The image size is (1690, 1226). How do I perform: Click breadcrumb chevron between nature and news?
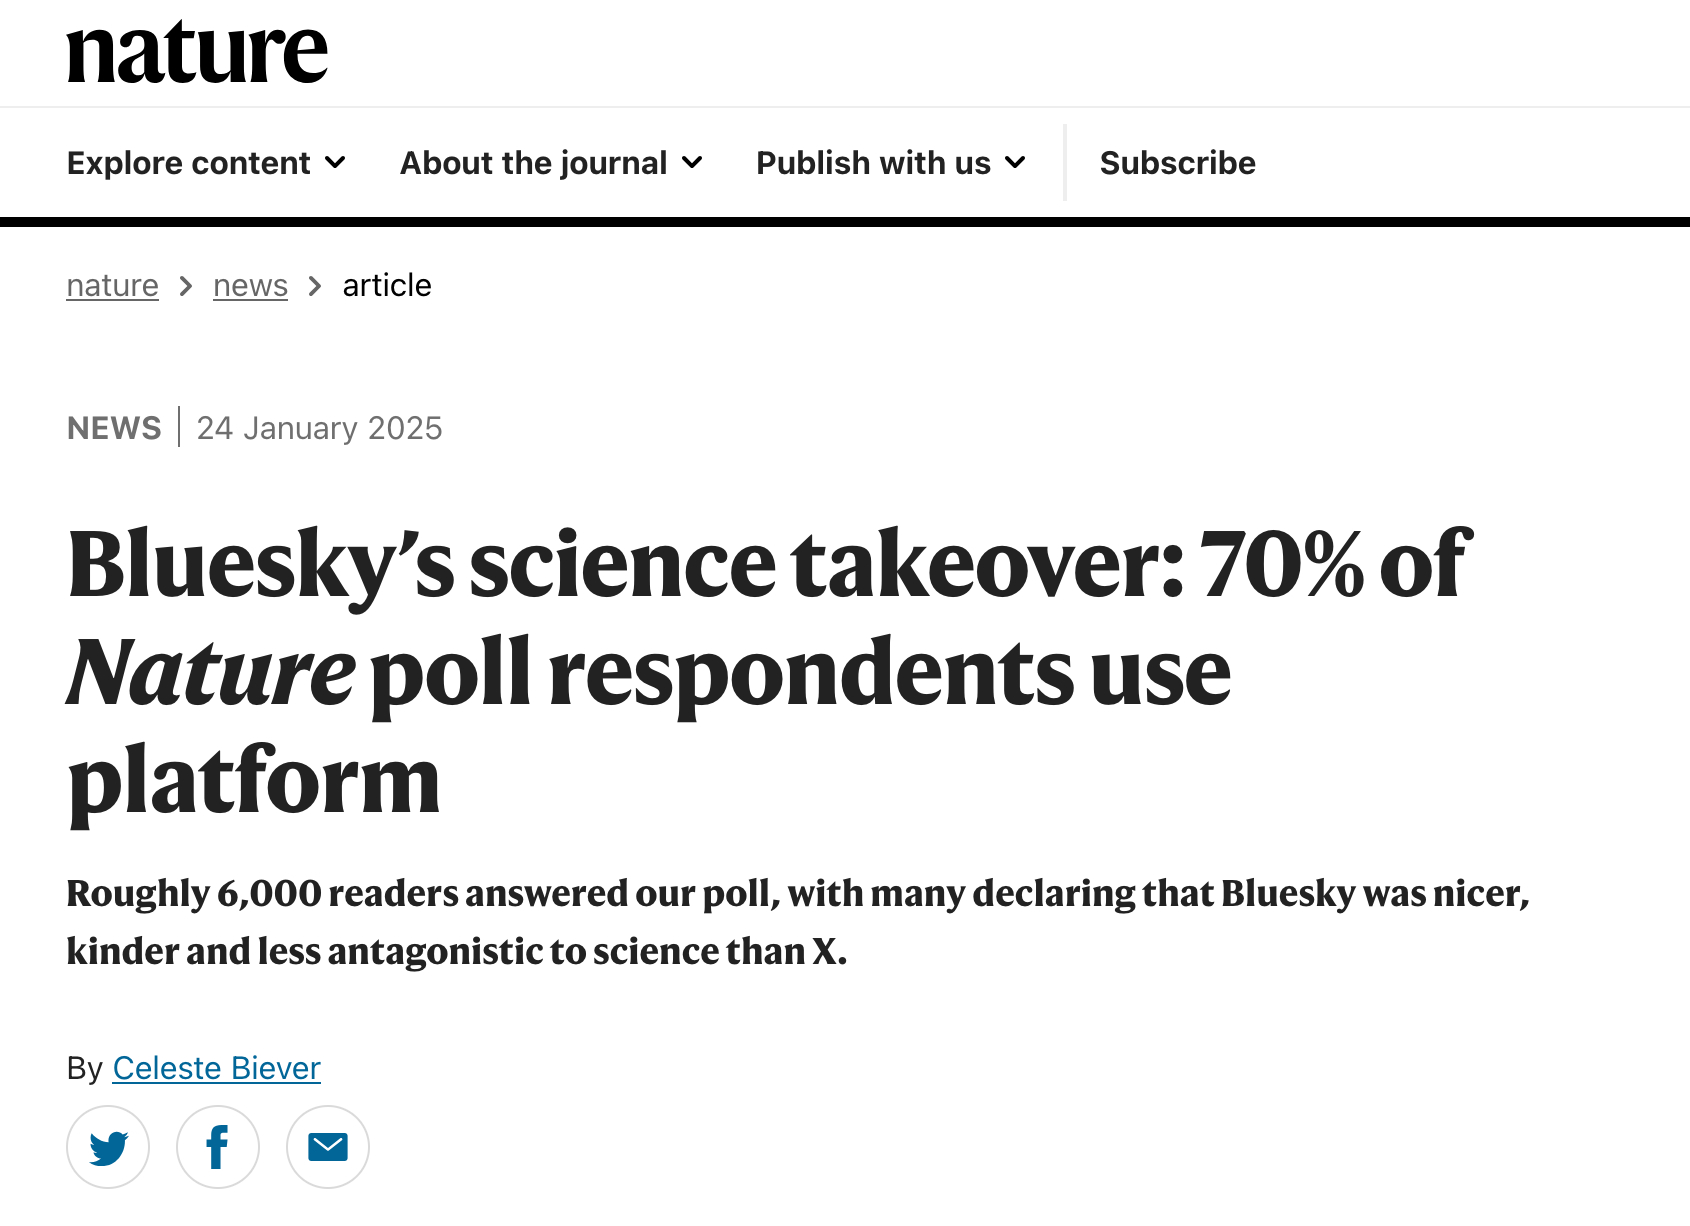185,286
